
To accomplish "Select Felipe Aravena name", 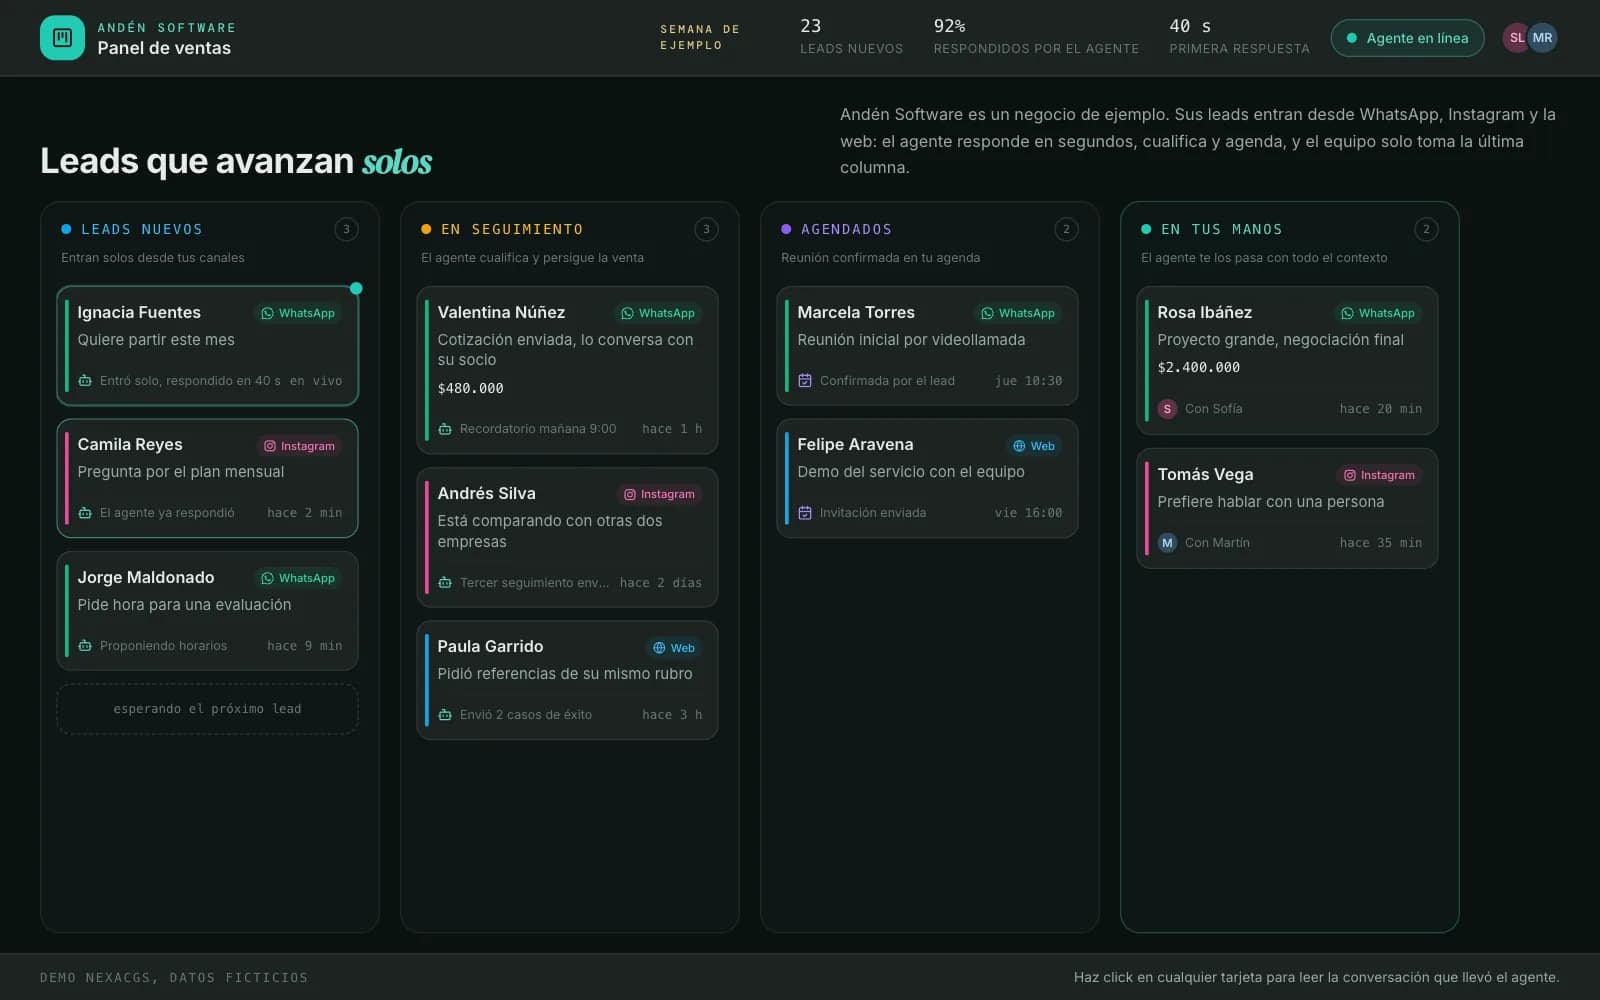I will [x=855, y=444].
